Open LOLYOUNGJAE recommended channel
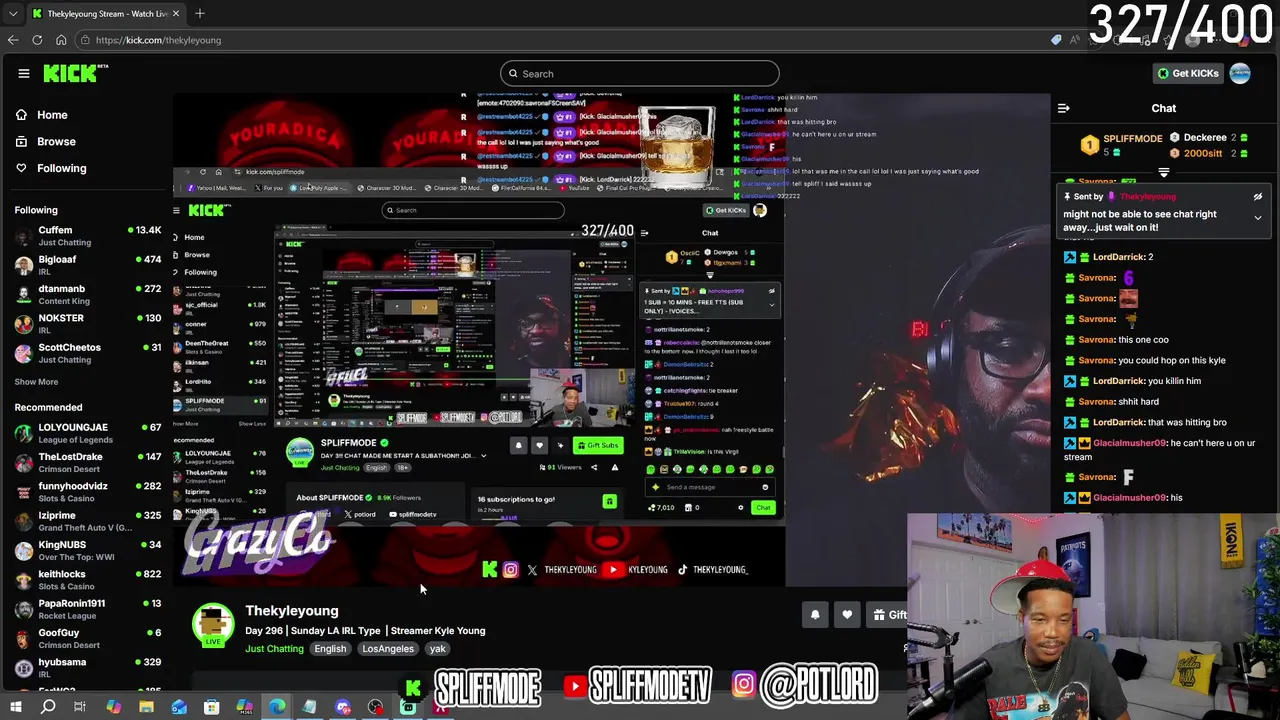Viewport: 1280px width, 720px height. 87,433
